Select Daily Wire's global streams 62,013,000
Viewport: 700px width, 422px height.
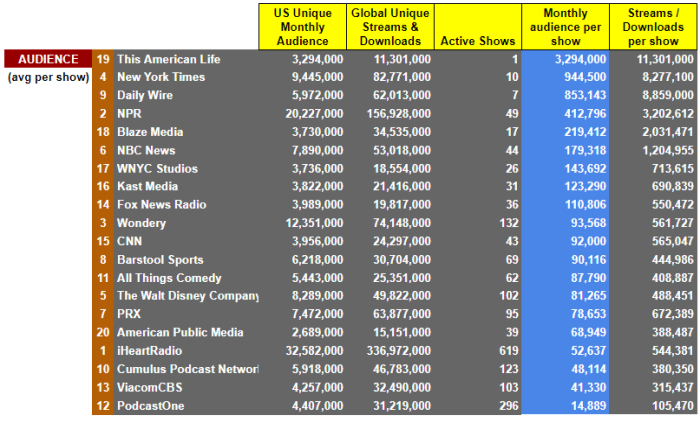pyautogui.click(x=402, y=96)
